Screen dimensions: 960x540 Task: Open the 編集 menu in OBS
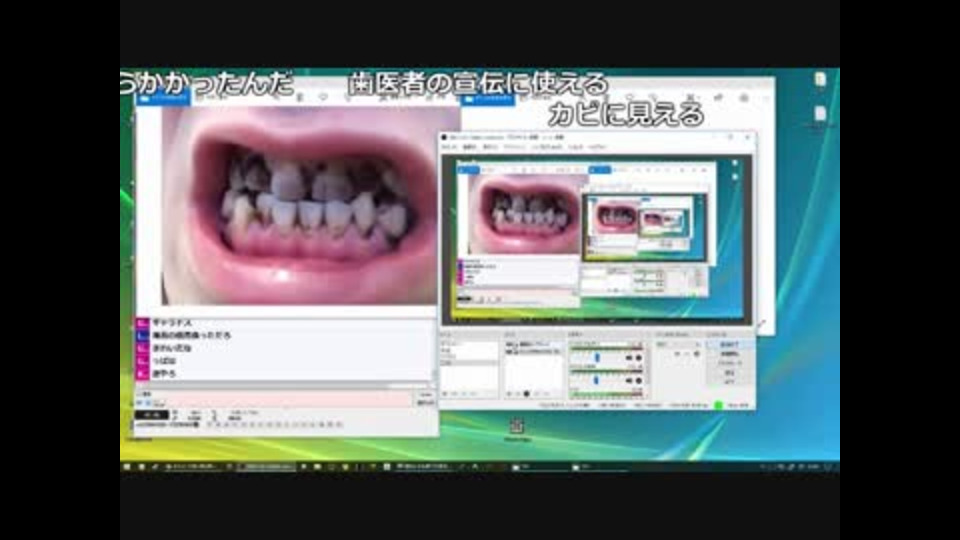(470, 148)
